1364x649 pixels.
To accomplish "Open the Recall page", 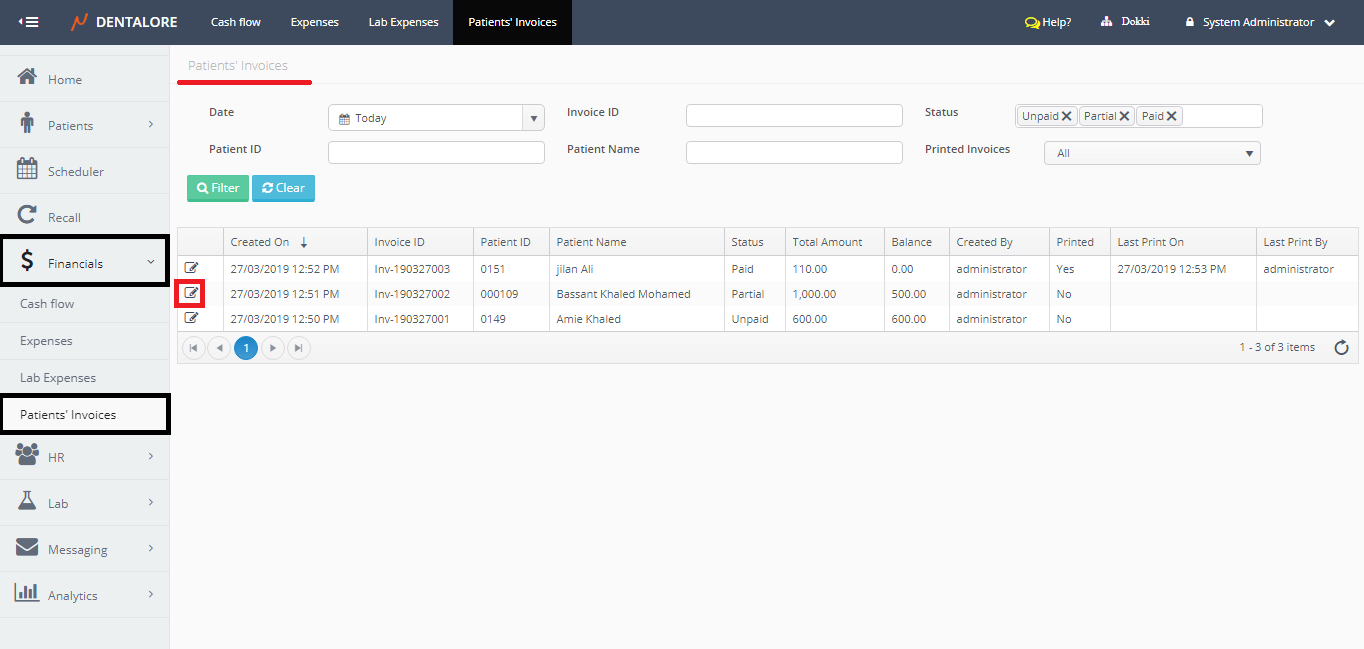I will click(64, 217).
